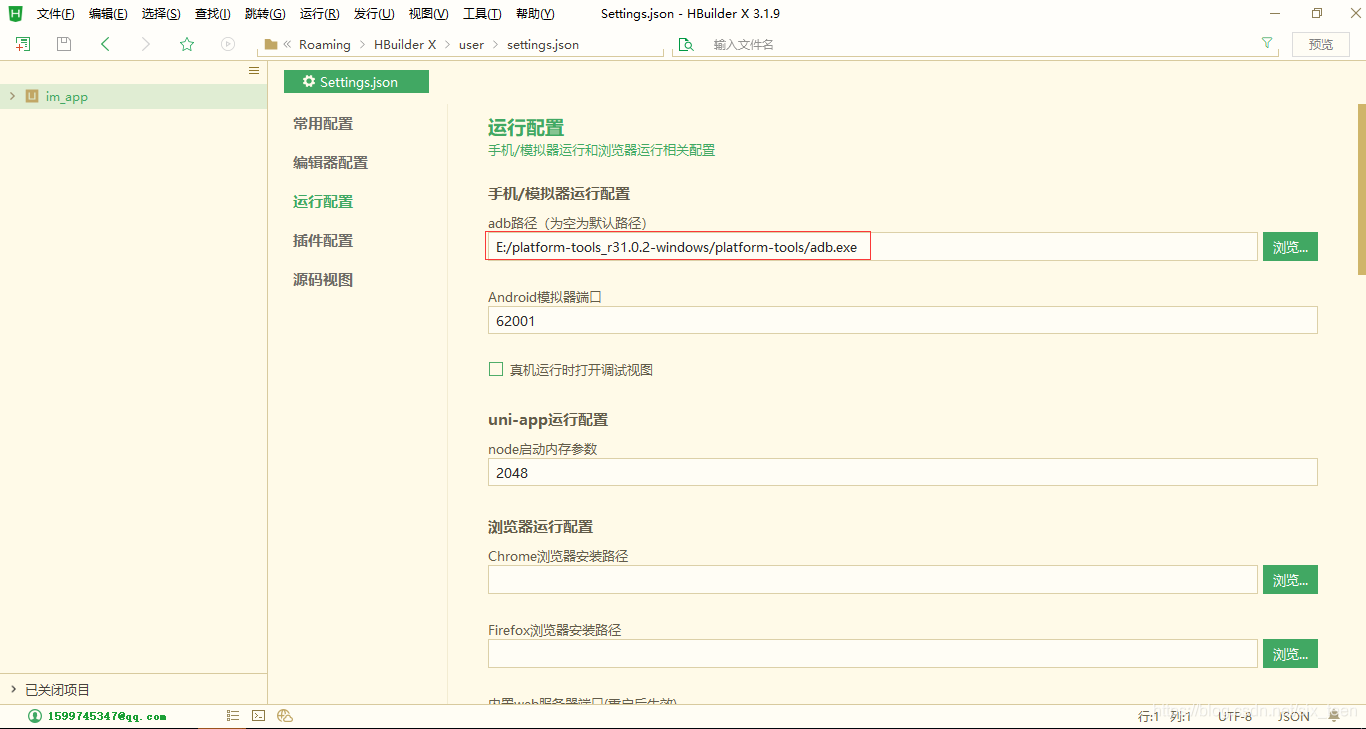Switch to 编辑器配置 settings section
The height and width of the screenshot is (729, 1366).
click(x=330, y=163)
